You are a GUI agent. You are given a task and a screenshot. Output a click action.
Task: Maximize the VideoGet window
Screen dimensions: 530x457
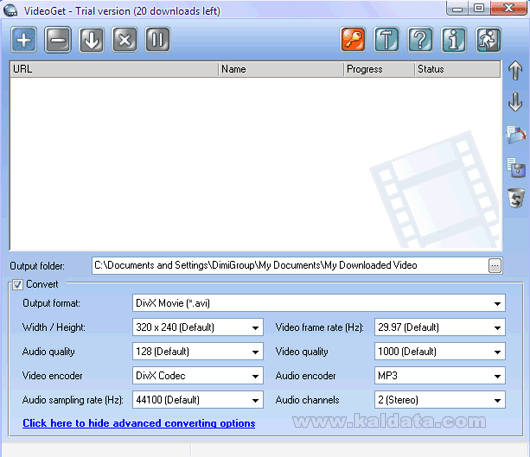tap(479, 8)
